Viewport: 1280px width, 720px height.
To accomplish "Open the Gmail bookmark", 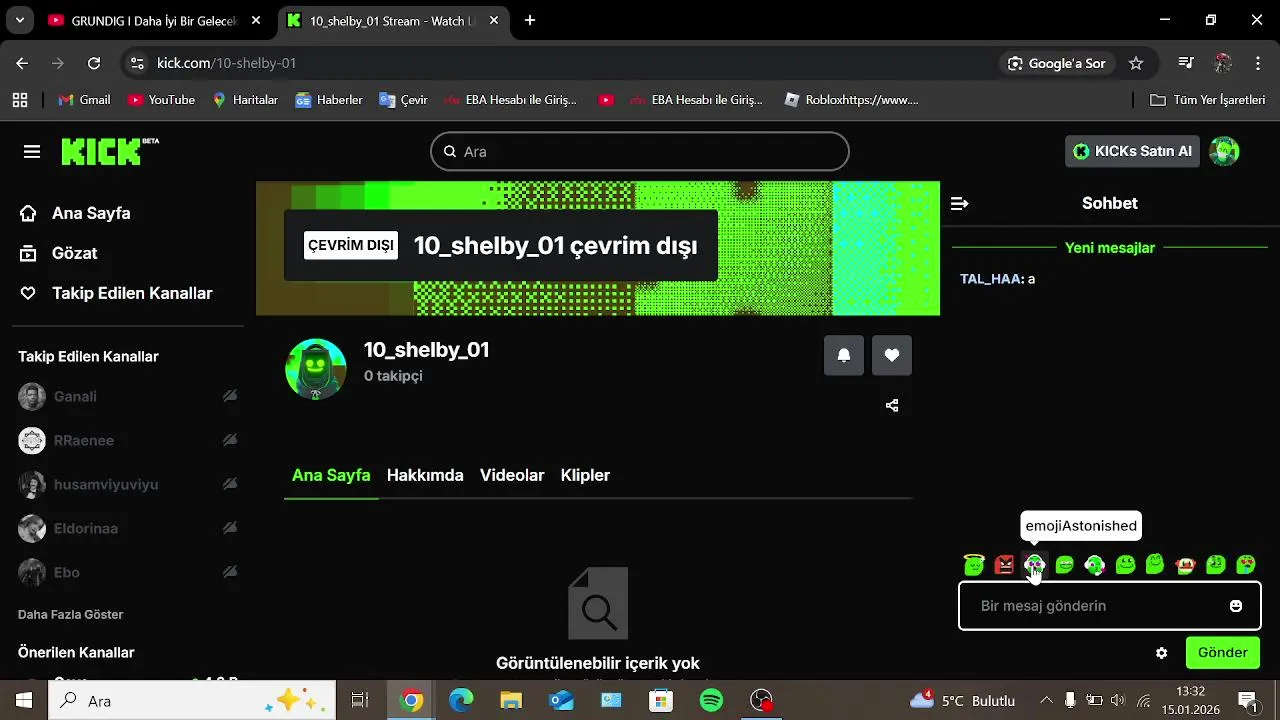I will click(x=85, y=100).
